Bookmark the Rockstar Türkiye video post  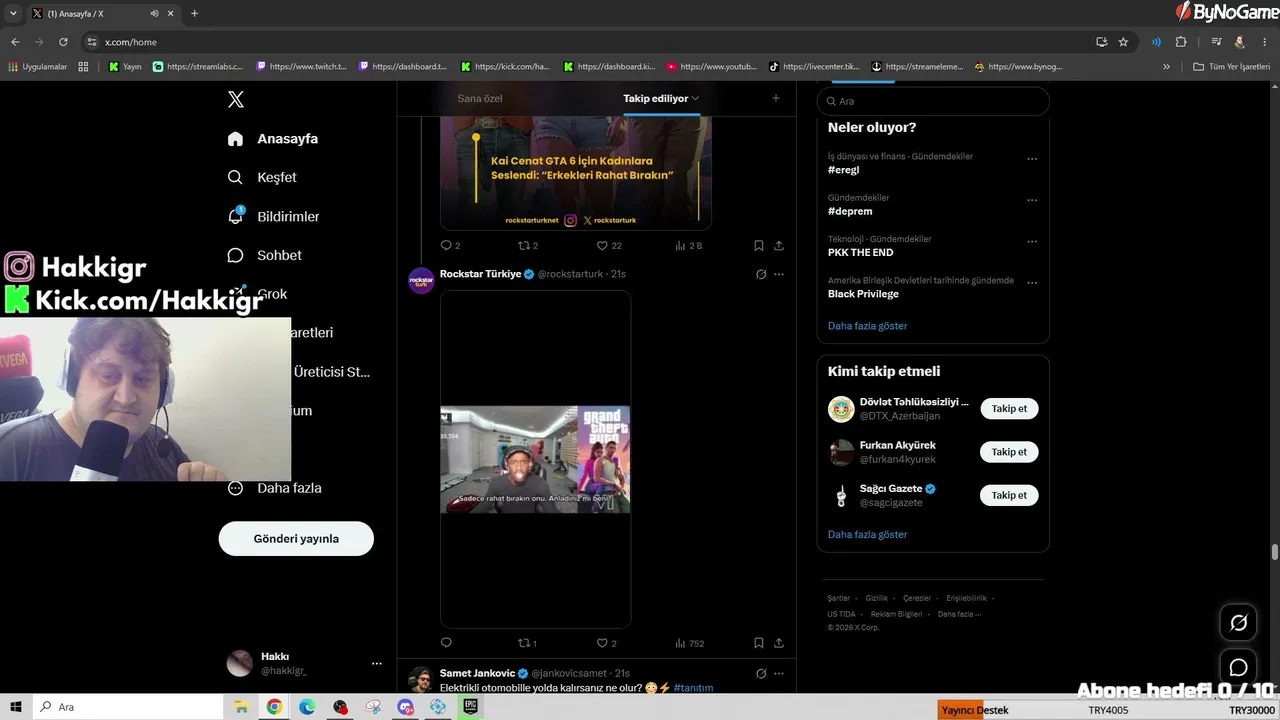pyautogui.click(x=759, y=643)
